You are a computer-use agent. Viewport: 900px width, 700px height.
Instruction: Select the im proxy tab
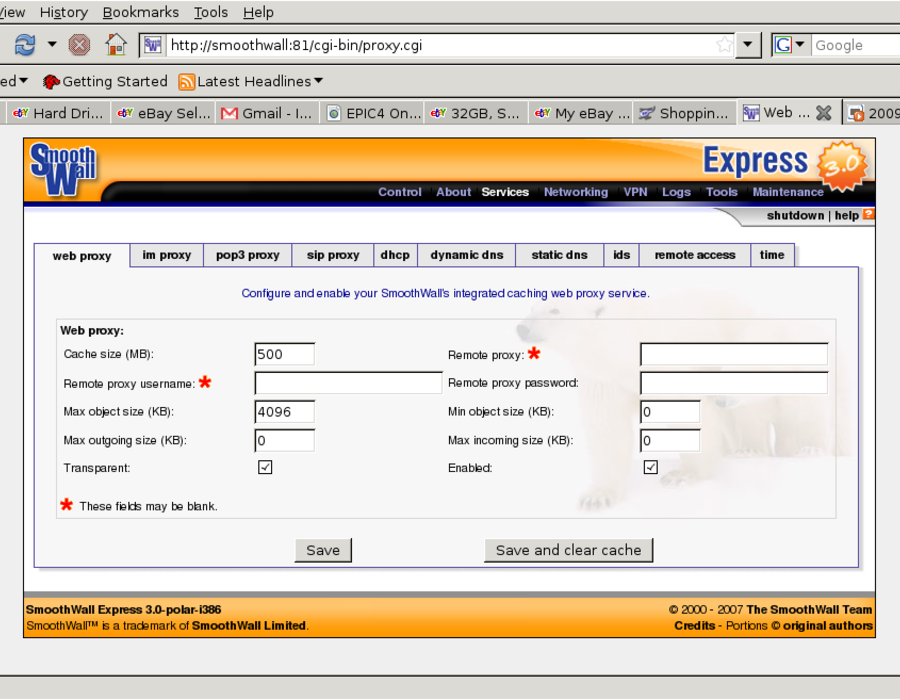click(x=166, y=255)
